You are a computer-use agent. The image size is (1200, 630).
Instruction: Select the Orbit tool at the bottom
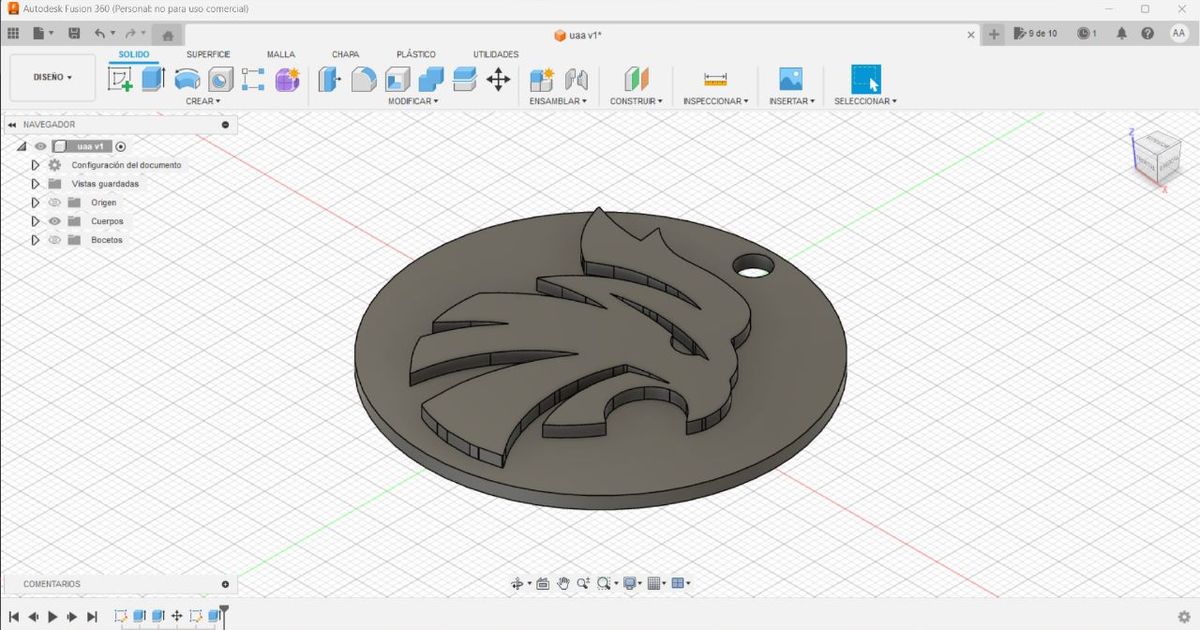[x=518, y=583]
